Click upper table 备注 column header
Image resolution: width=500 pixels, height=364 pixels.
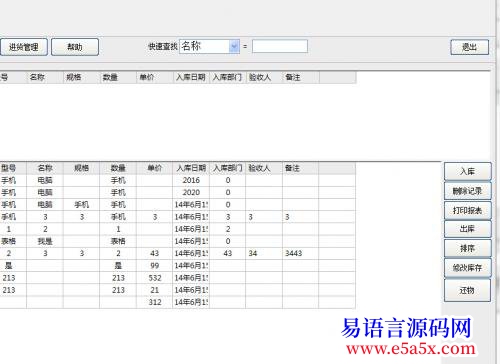coord(301,77)
